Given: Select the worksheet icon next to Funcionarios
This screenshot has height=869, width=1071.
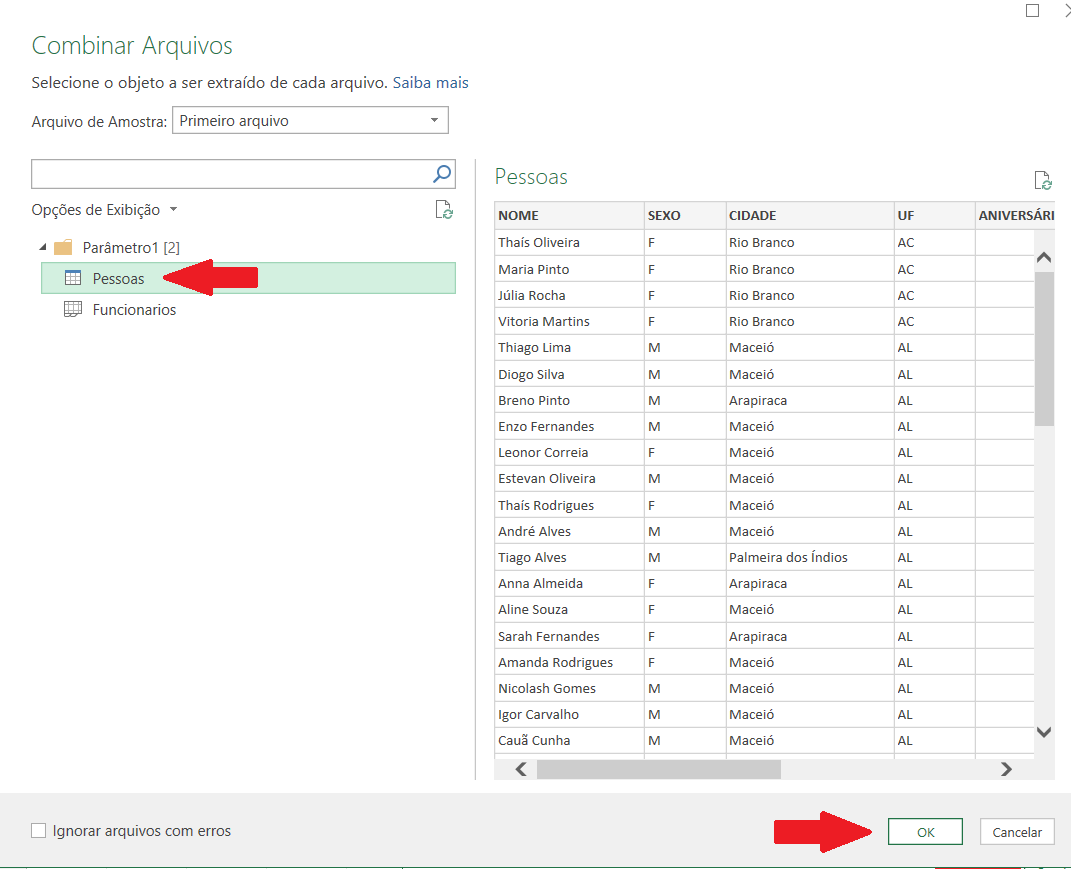Looking at the screenshot, I should click(x=73, y=310).
